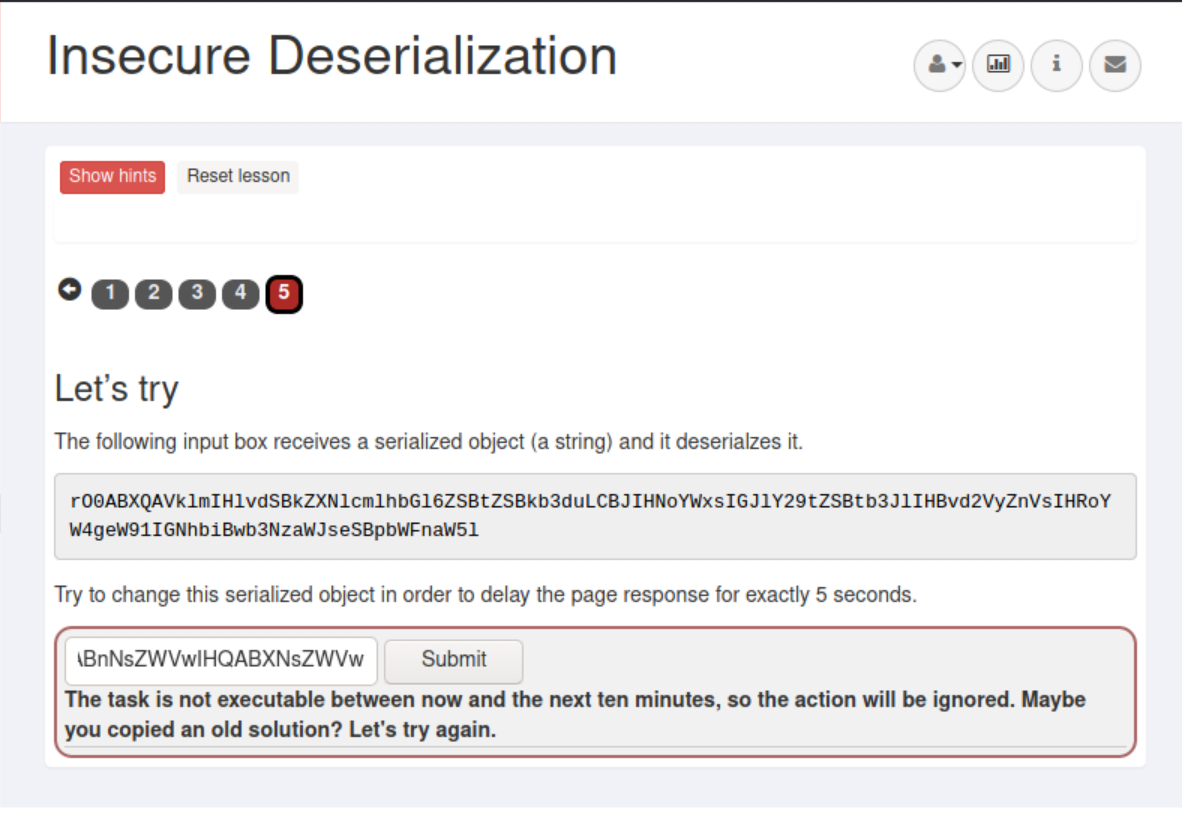Screen dimensions: 1182x822
Task: Jump to lesson page 1
Action: tap(110, 294)
